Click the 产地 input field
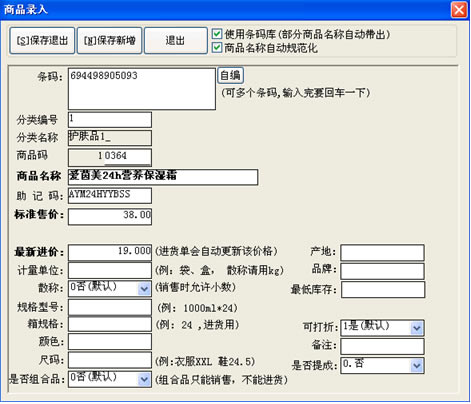Viewport: 471px width, 404px height. point(382,253)
